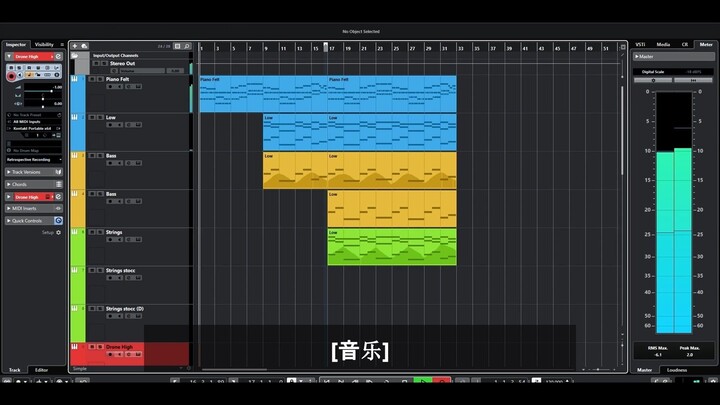Expand the Quick Controls section

click(9, 221)
